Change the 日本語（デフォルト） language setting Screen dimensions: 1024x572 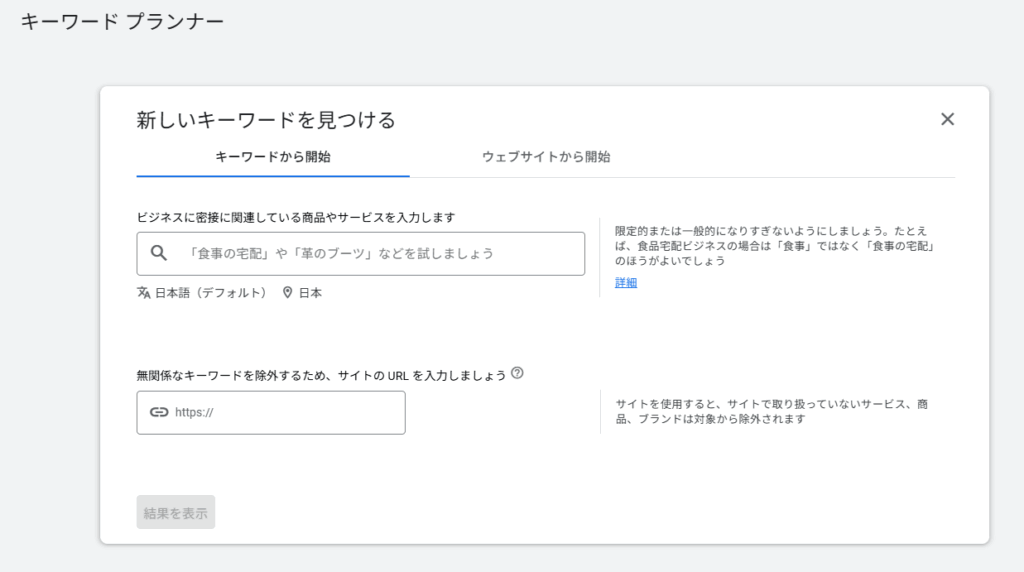point(210,293)
